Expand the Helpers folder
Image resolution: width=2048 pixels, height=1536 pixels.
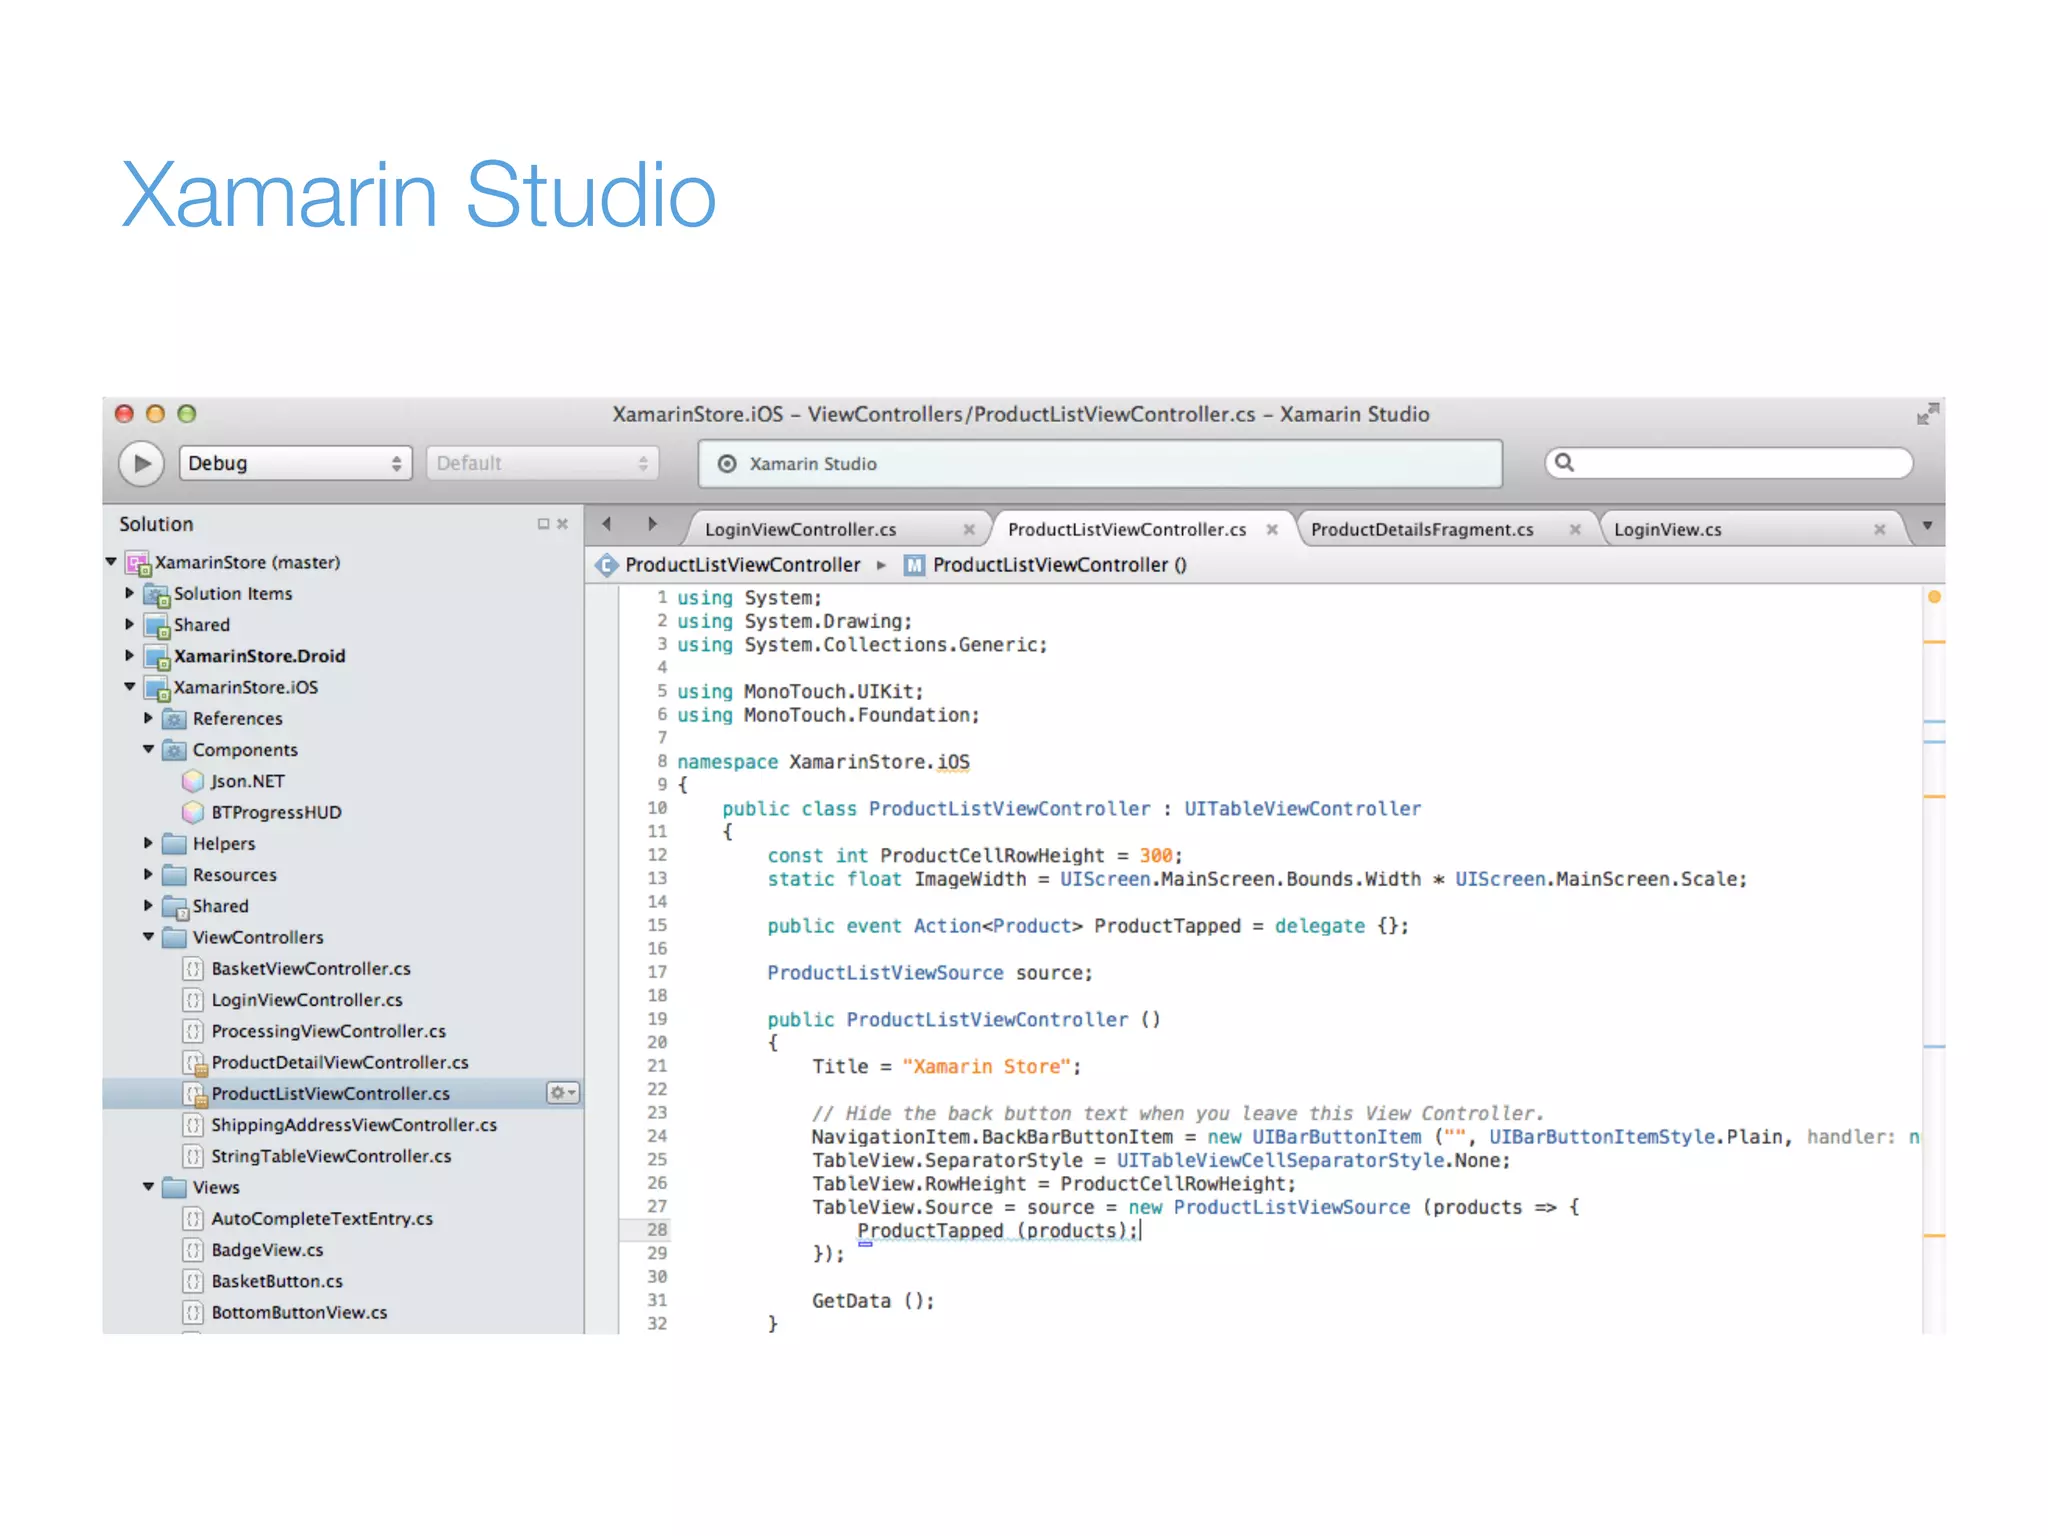(148, 843)
